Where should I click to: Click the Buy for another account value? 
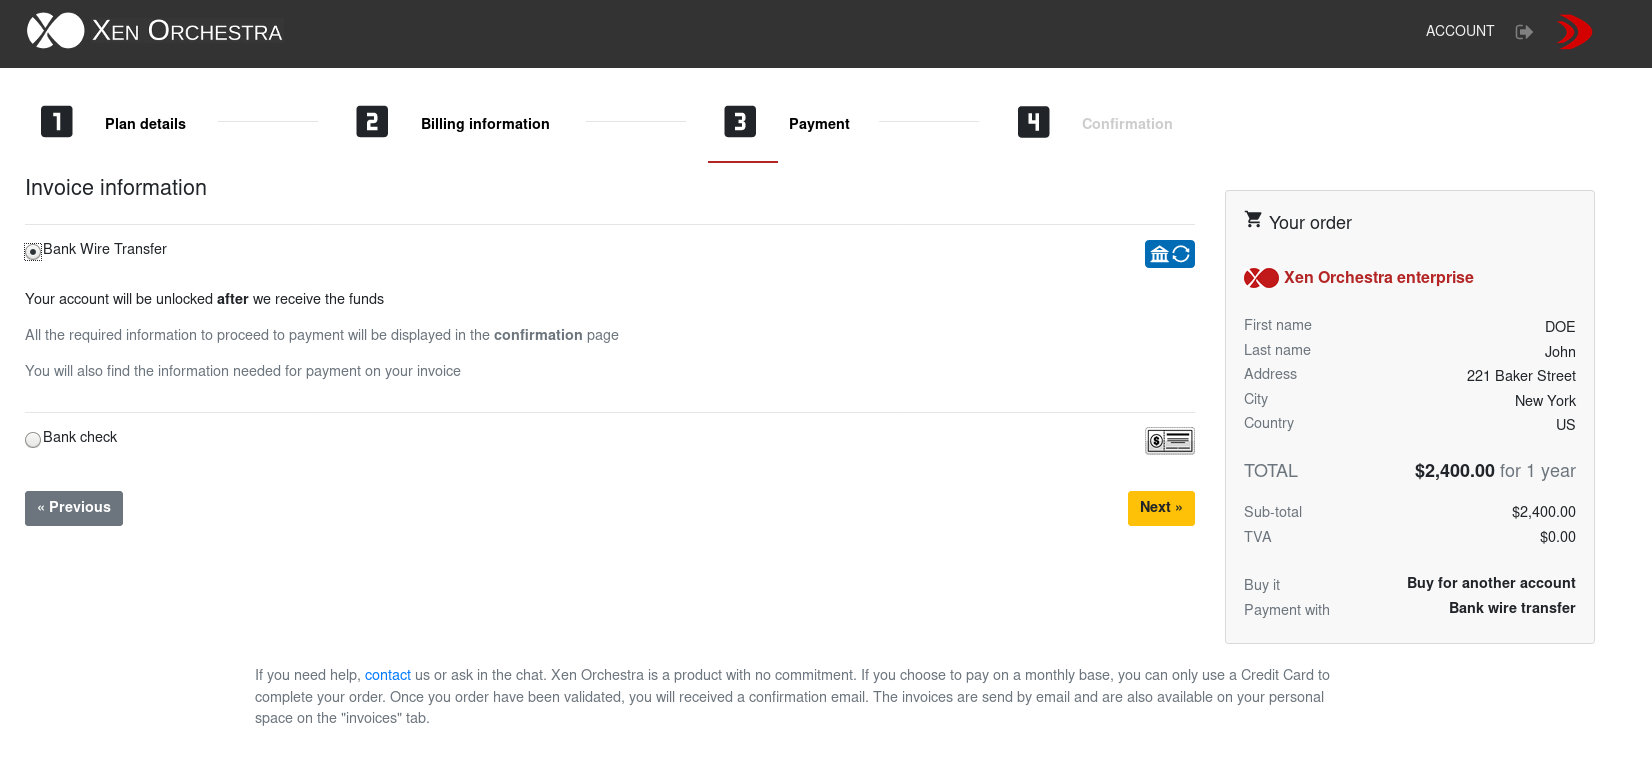[x=1491, y=583]
